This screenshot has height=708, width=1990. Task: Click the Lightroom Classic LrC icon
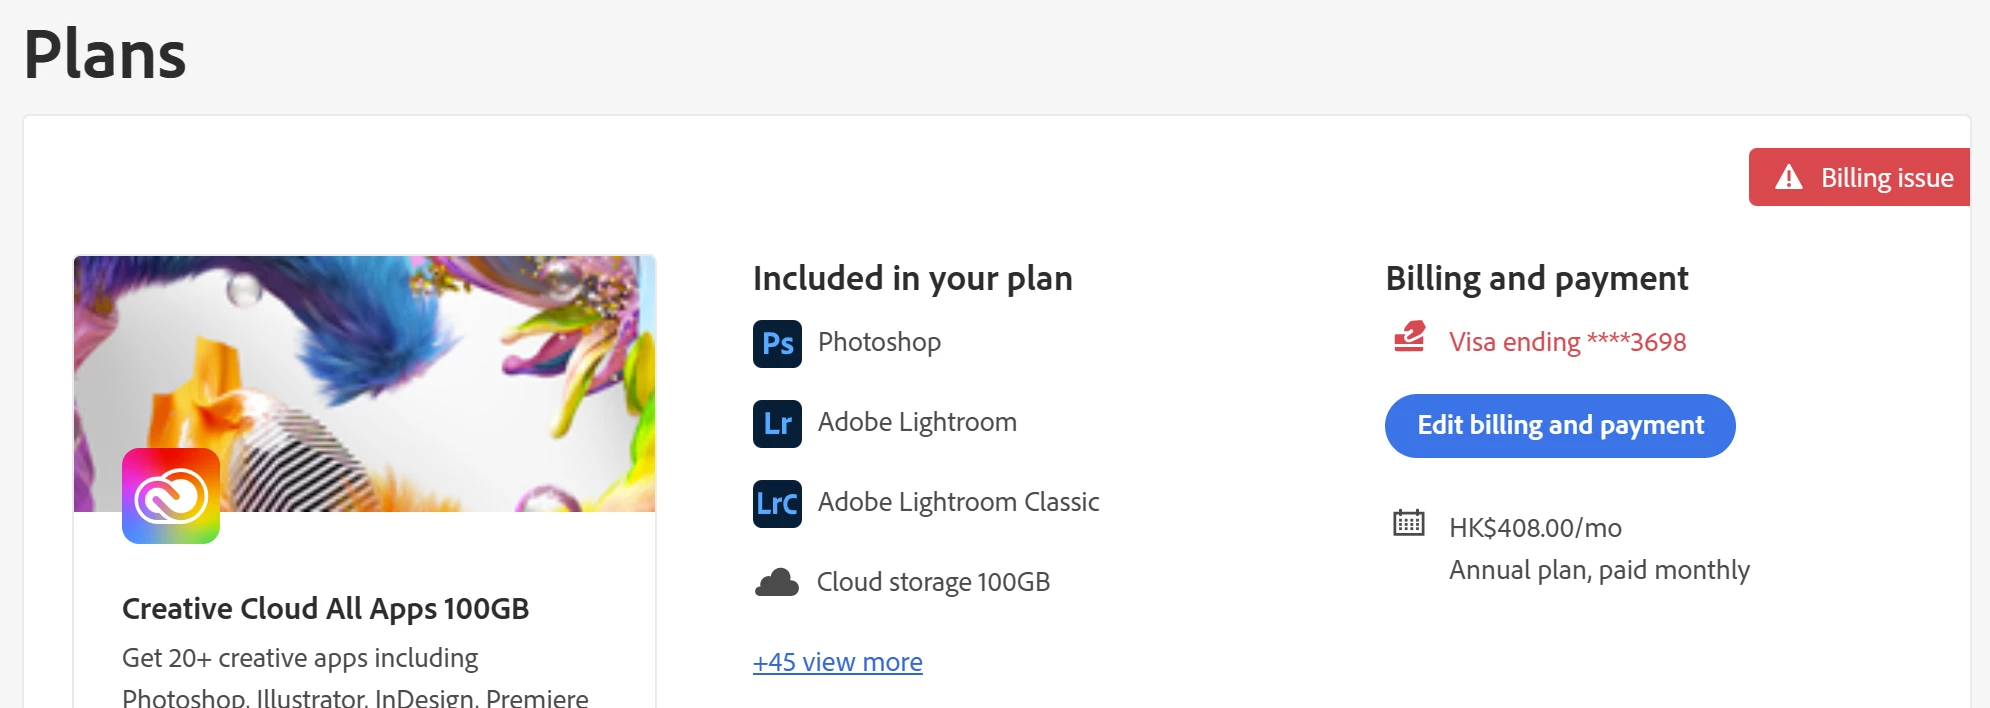(x=777, y=503)
